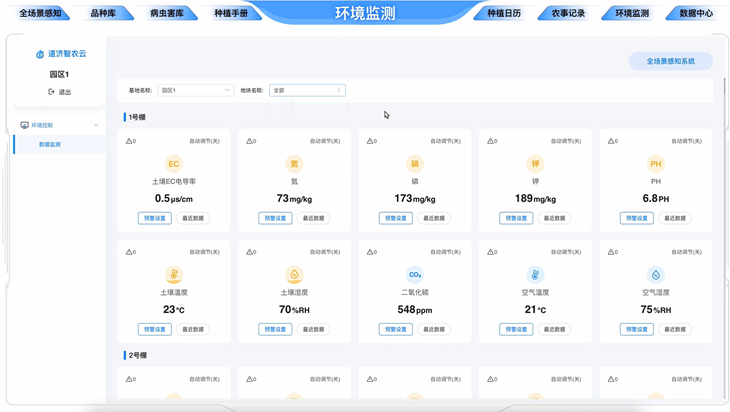Open the 种植手册 top tab
This screenshot has height=412, width=730.
click(x=231, y=14)
